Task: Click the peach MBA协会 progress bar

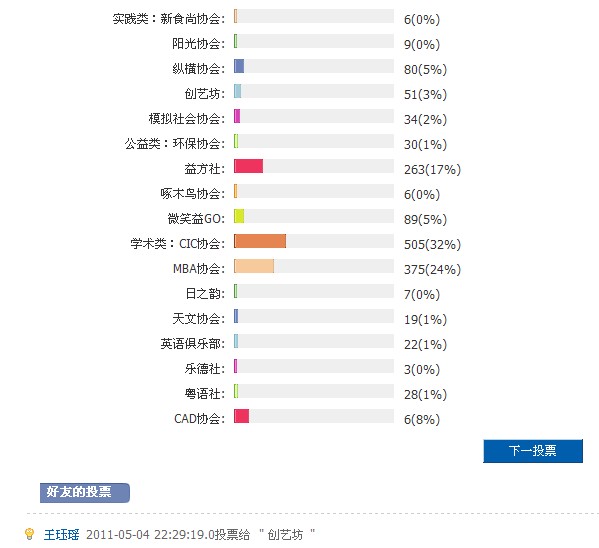Action: coord(254,266)
